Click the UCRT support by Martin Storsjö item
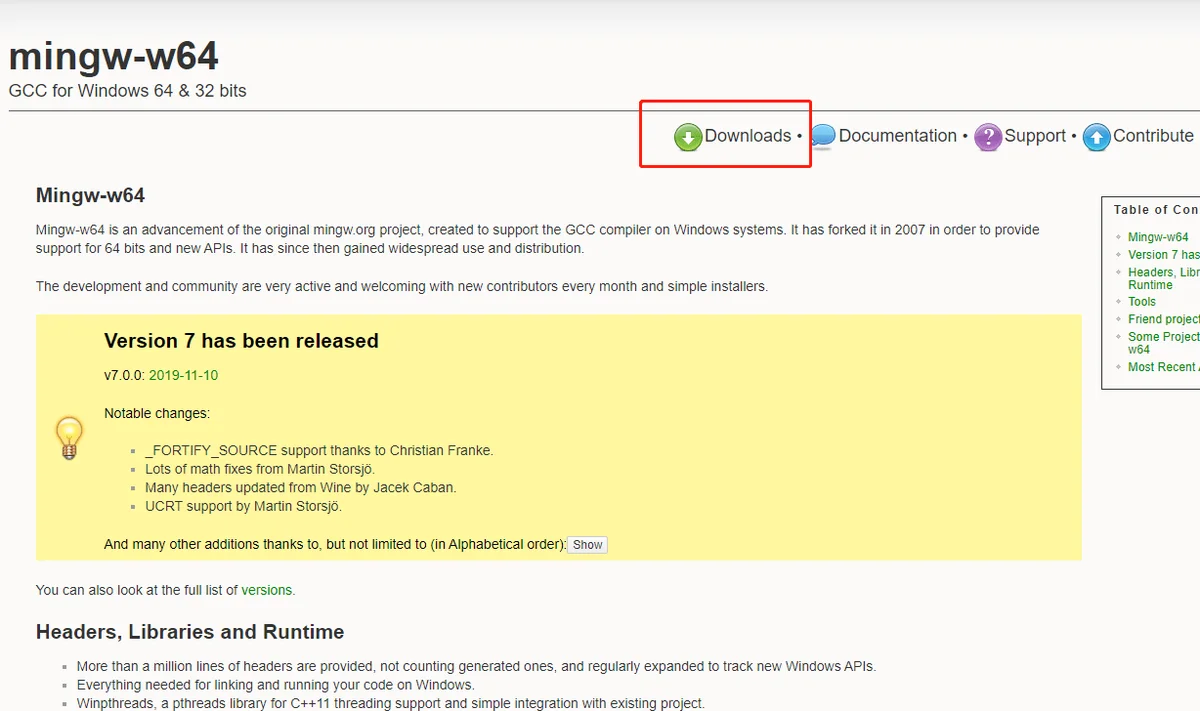Screen dimensions: 1200x711 click(x=243, y=506)
